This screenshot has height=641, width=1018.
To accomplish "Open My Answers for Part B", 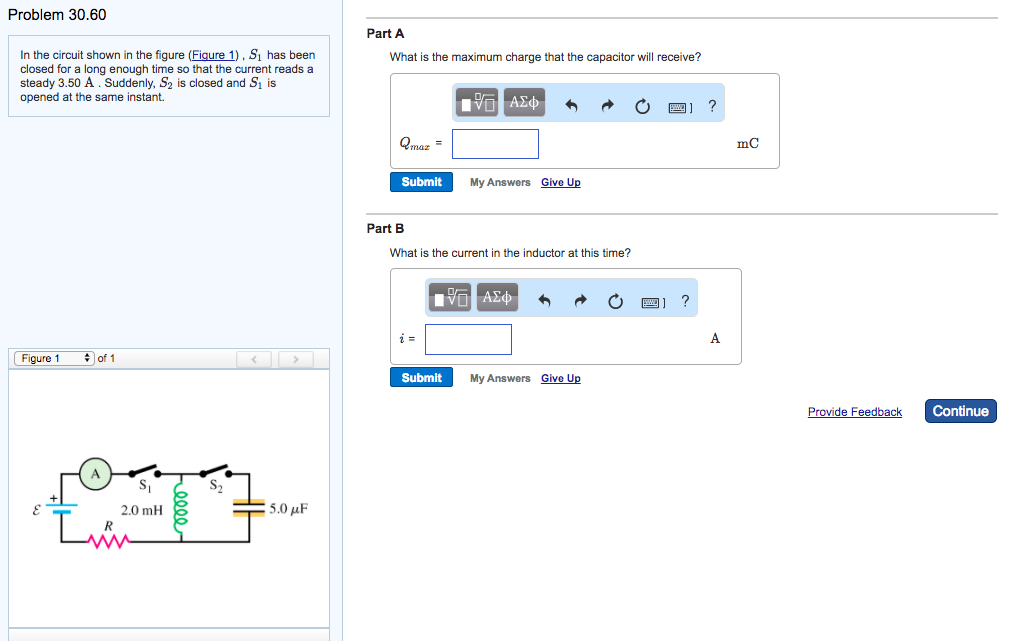I will pos(500,378).
